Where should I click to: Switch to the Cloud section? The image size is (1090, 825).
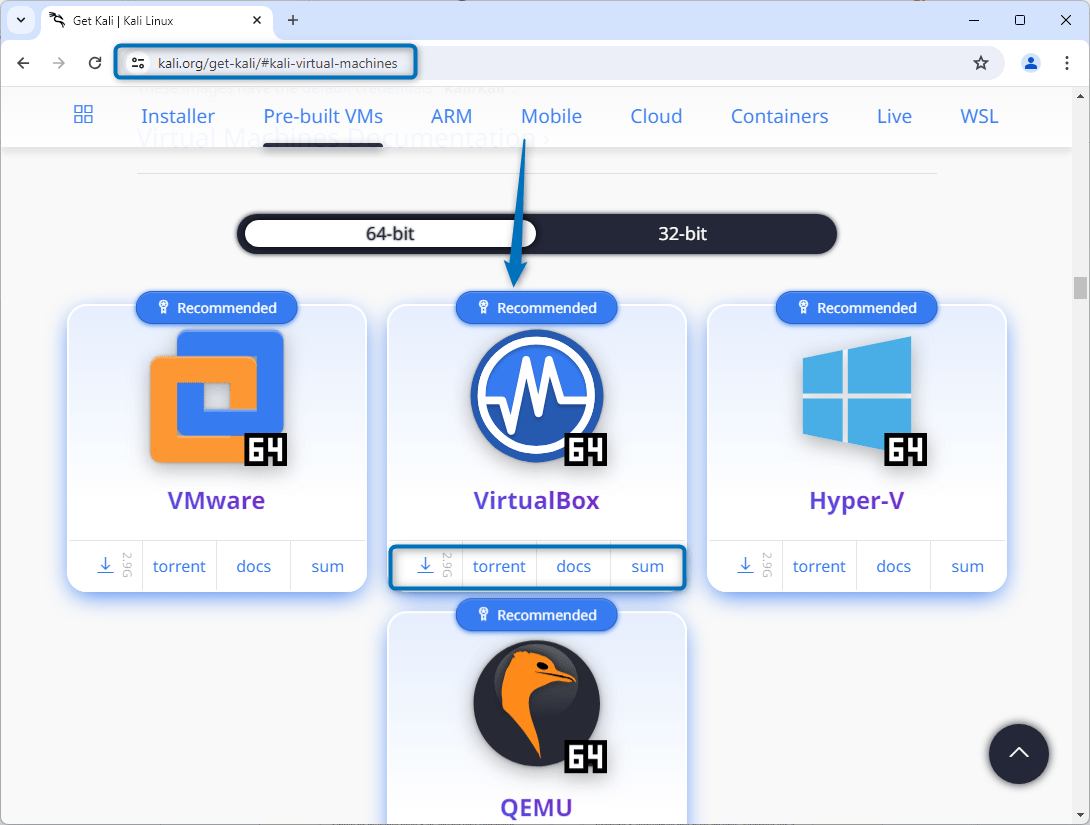(656, 115)
